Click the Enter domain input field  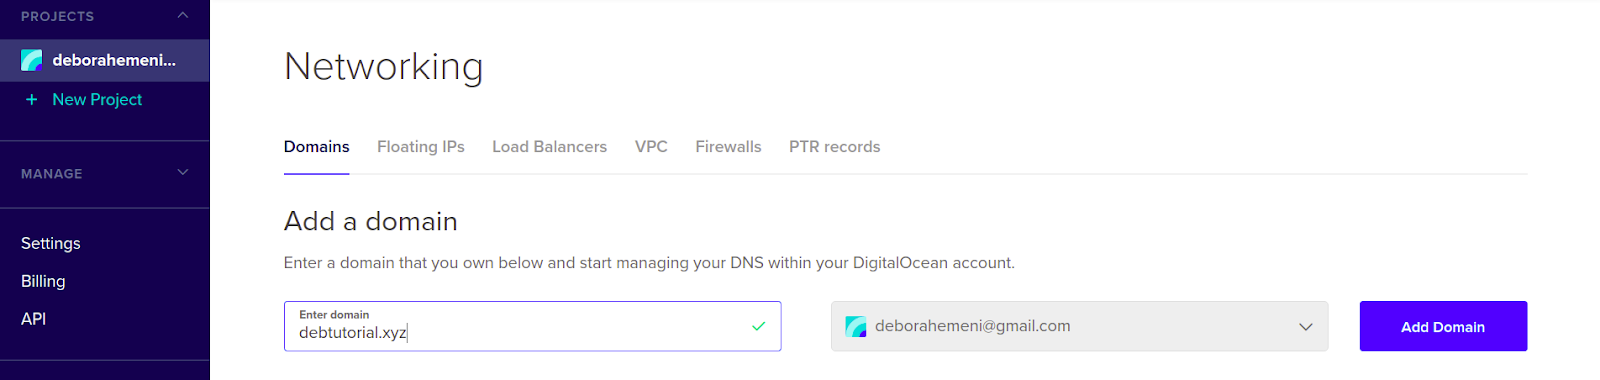click(x=532, y=326)
